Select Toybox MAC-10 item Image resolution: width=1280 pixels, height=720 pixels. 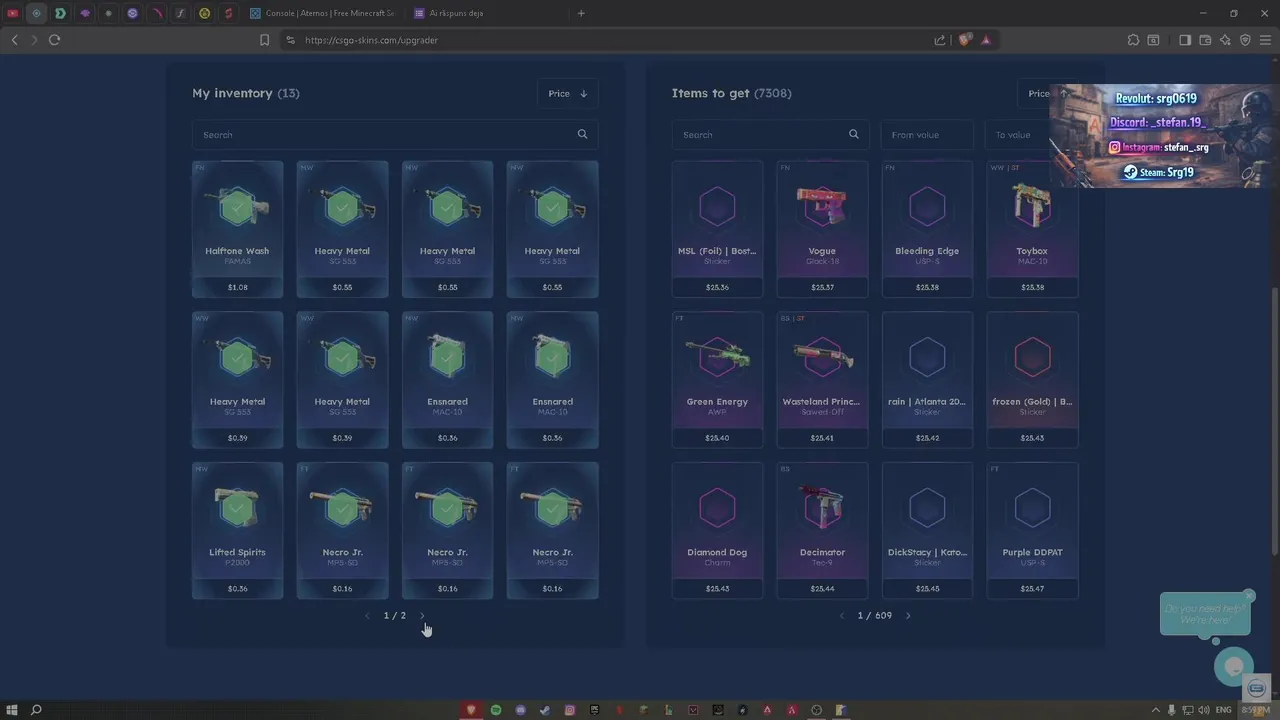(1032, 229)
